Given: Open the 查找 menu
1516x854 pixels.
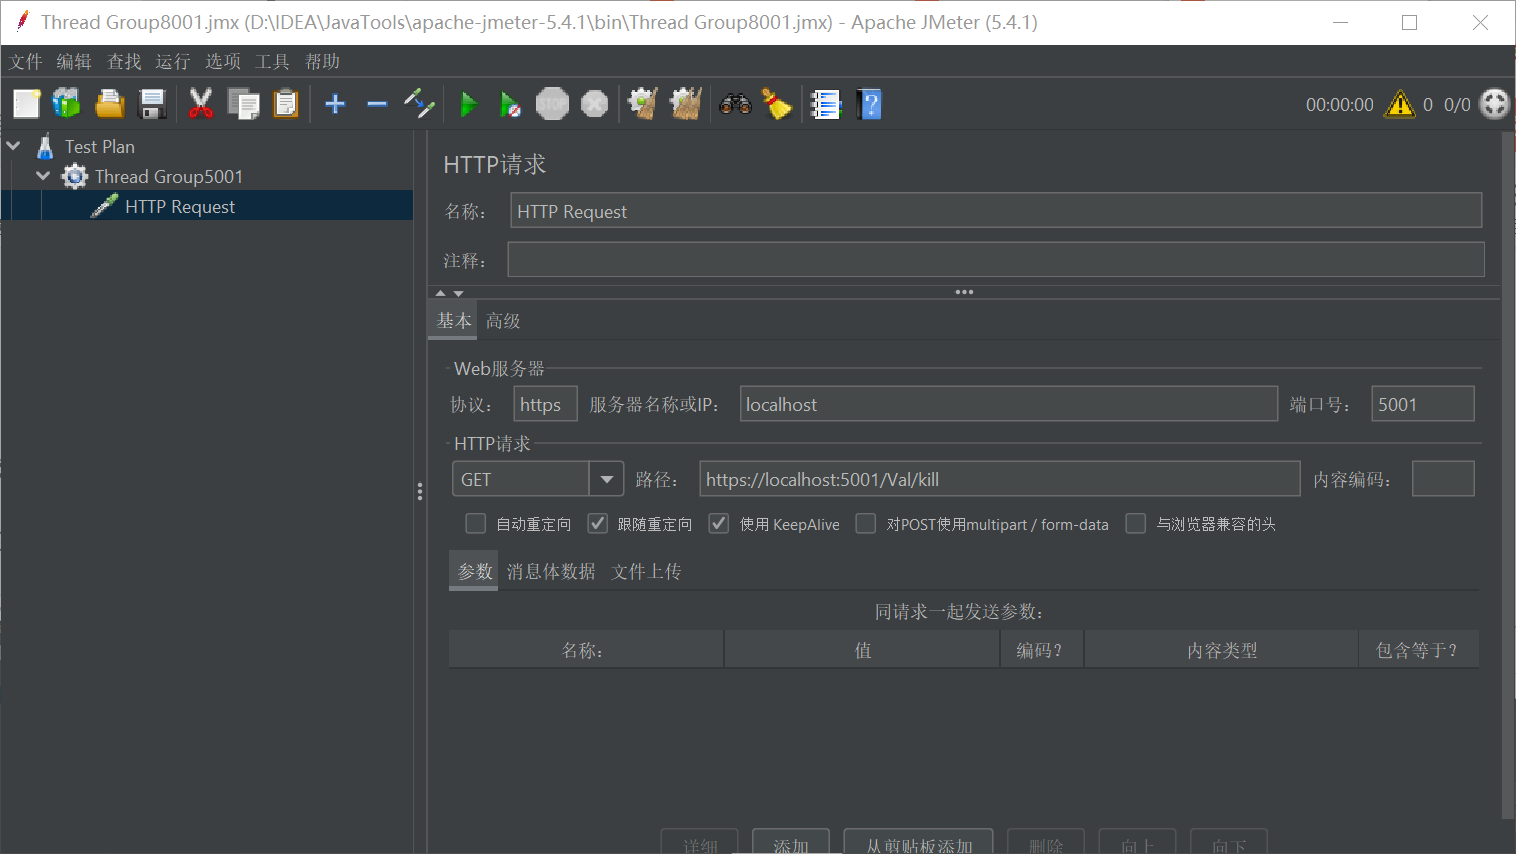Looking at the screenshot, I should 124,62.
